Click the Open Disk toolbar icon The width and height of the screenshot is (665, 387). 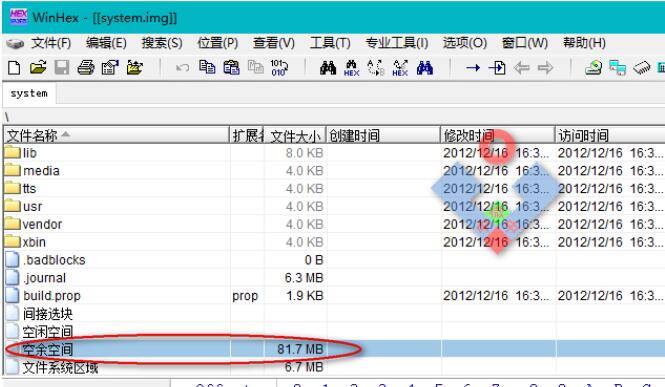coord(594,67)
